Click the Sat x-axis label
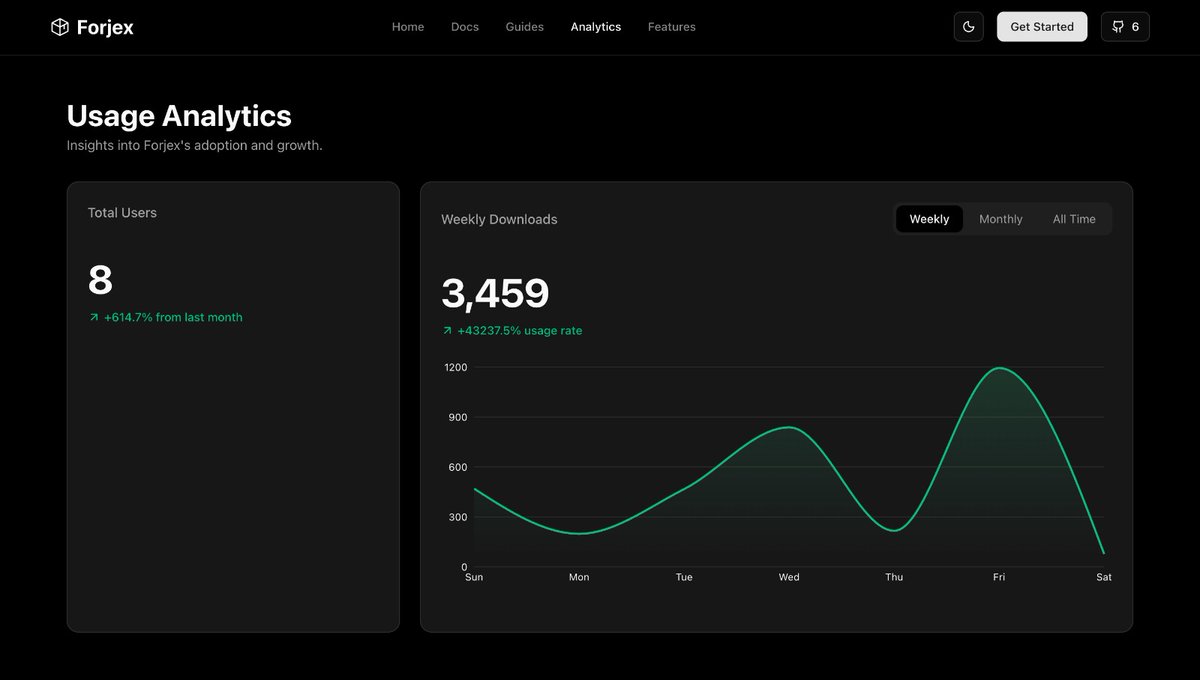1200x680 pixels. [x=1104, y=577]
